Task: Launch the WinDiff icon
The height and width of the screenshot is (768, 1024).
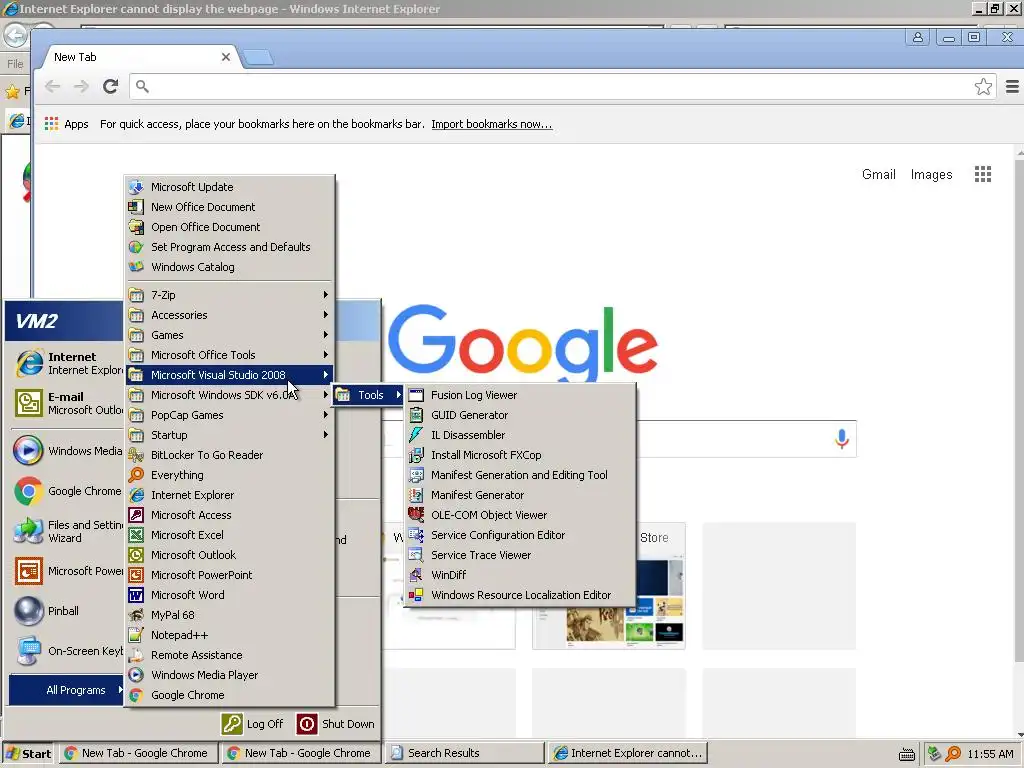Action: click(416, 575)
